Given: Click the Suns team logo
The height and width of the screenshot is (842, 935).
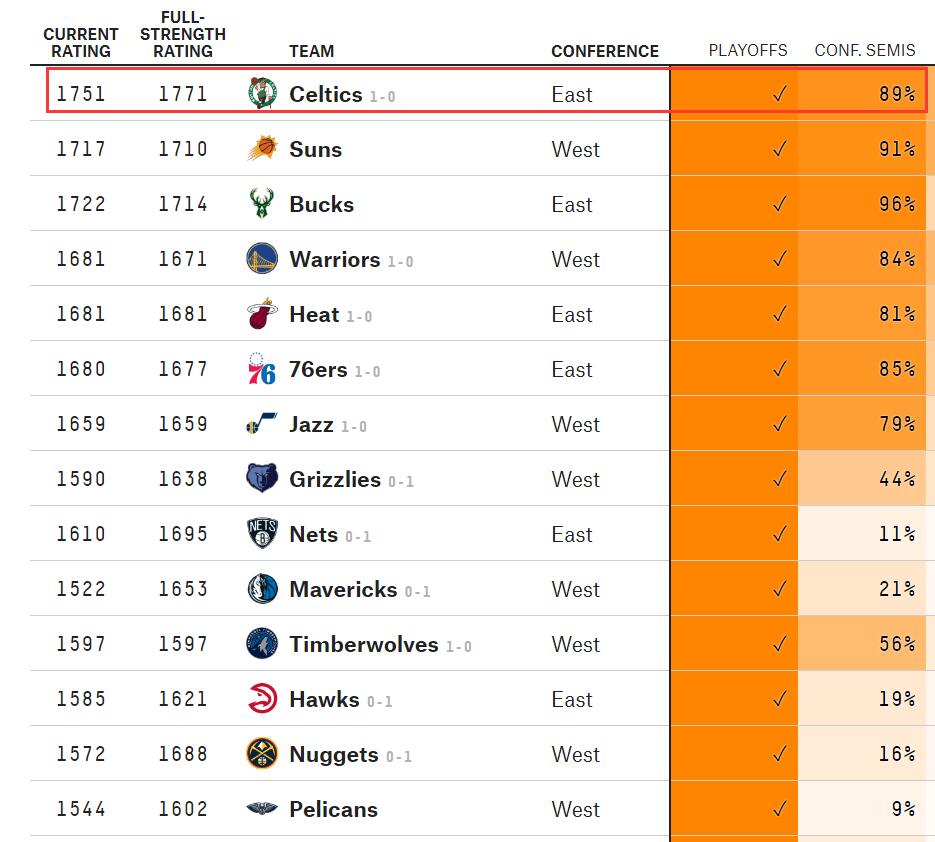Looking at the screenshot, I should (x=261, y=149).
